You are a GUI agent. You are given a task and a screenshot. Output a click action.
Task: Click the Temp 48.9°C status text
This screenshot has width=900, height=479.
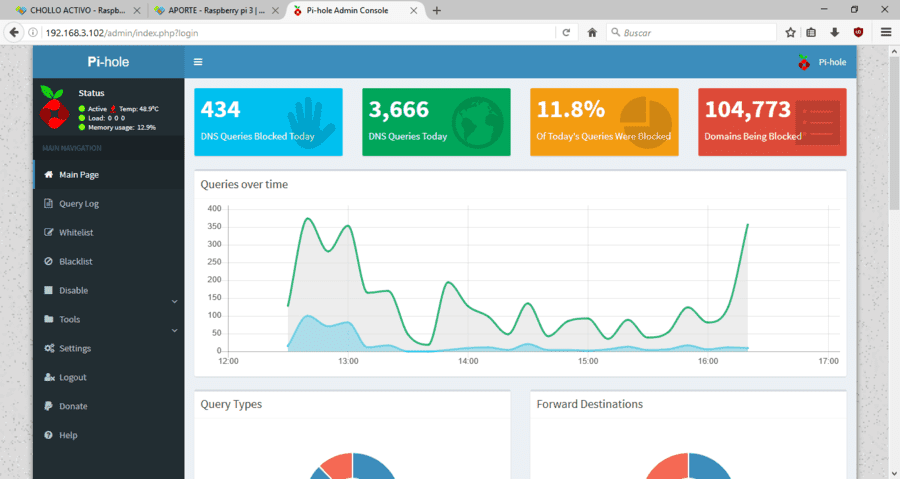[x=138, y=108]
